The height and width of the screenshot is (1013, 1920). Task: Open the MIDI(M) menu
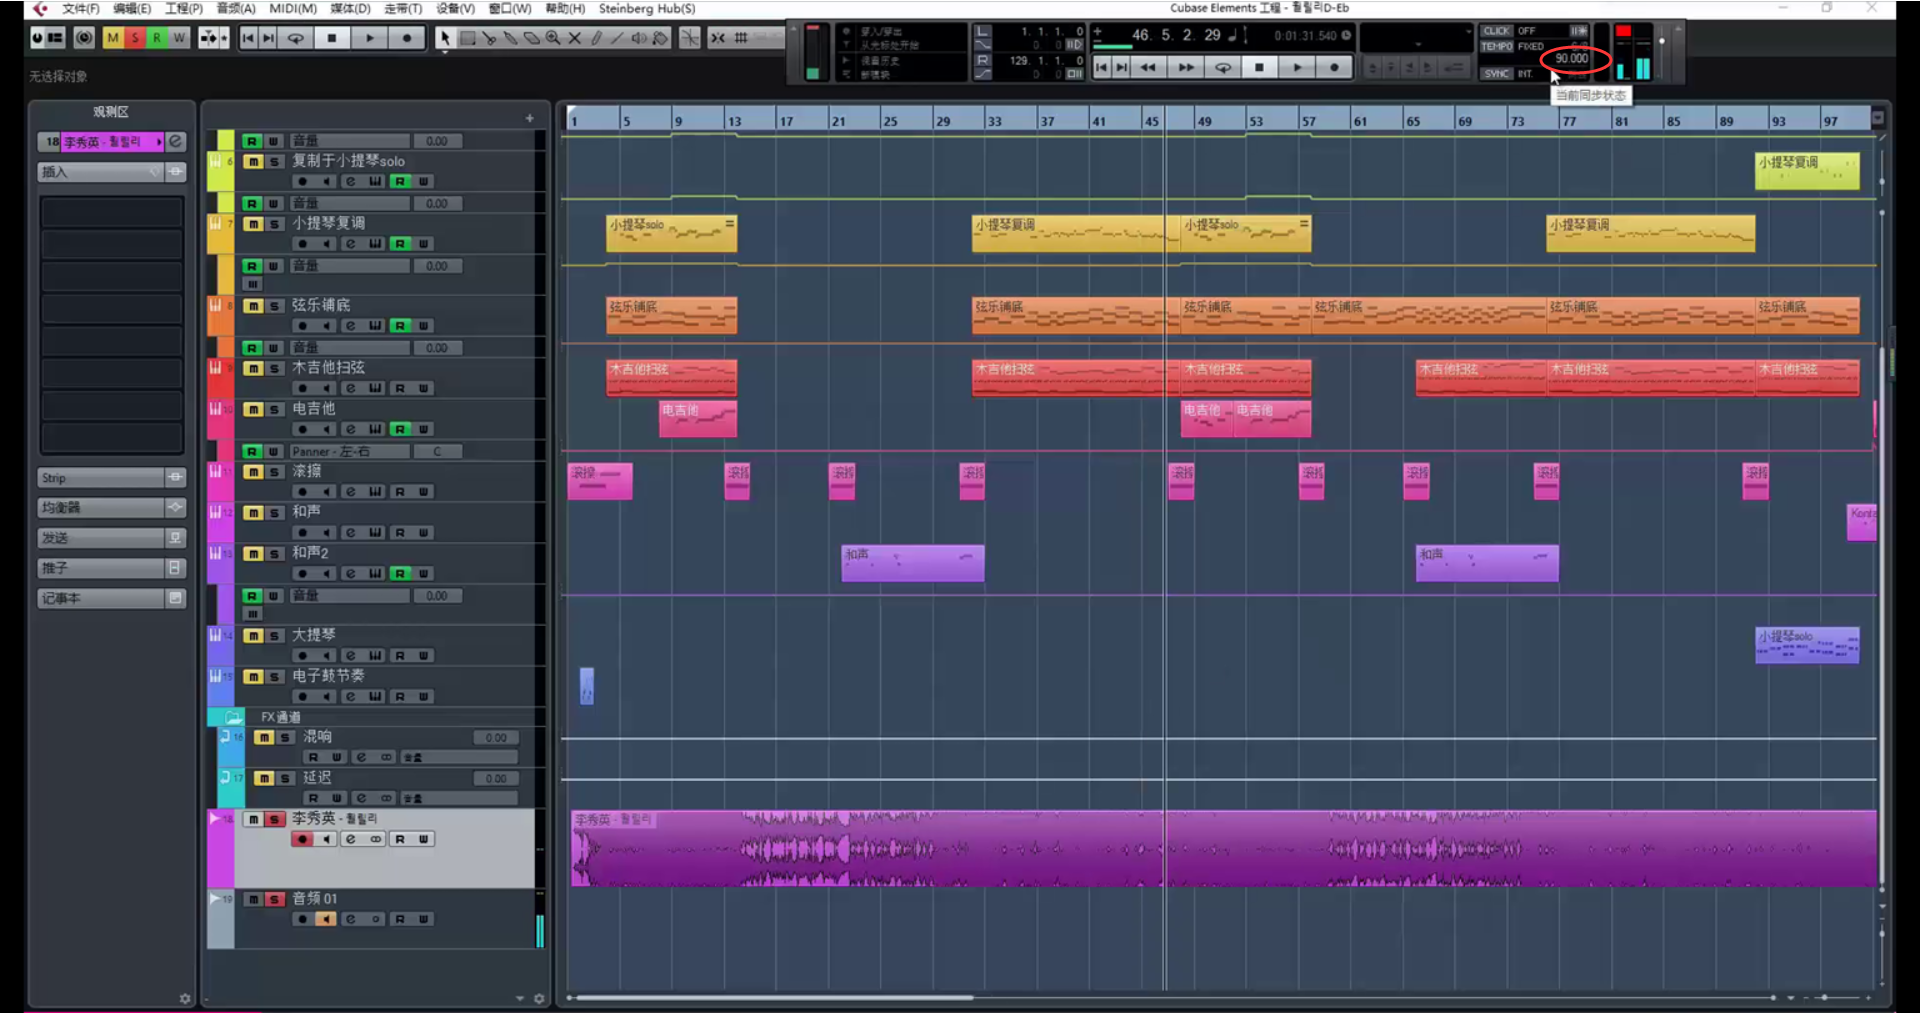(293, 9)
